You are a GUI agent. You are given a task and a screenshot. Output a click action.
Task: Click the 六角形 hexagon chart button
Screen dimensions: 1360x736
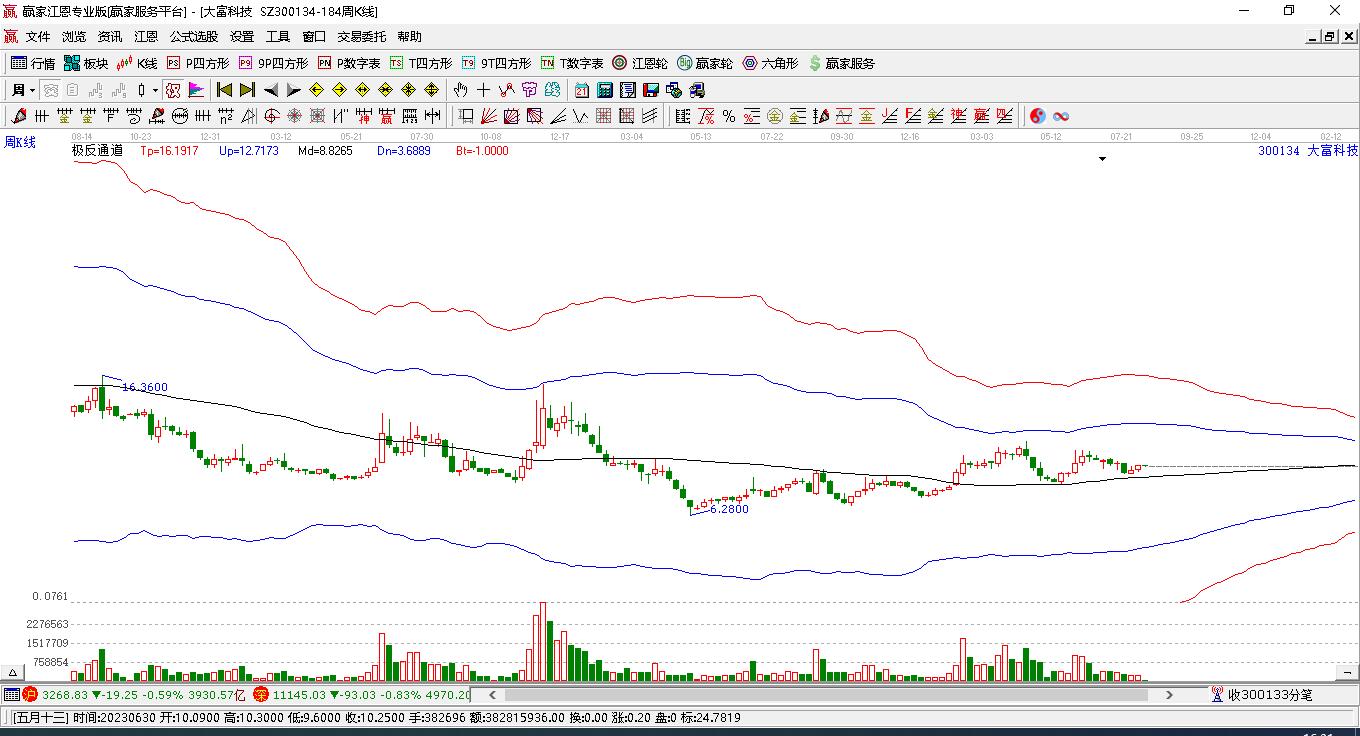(770, 63)
